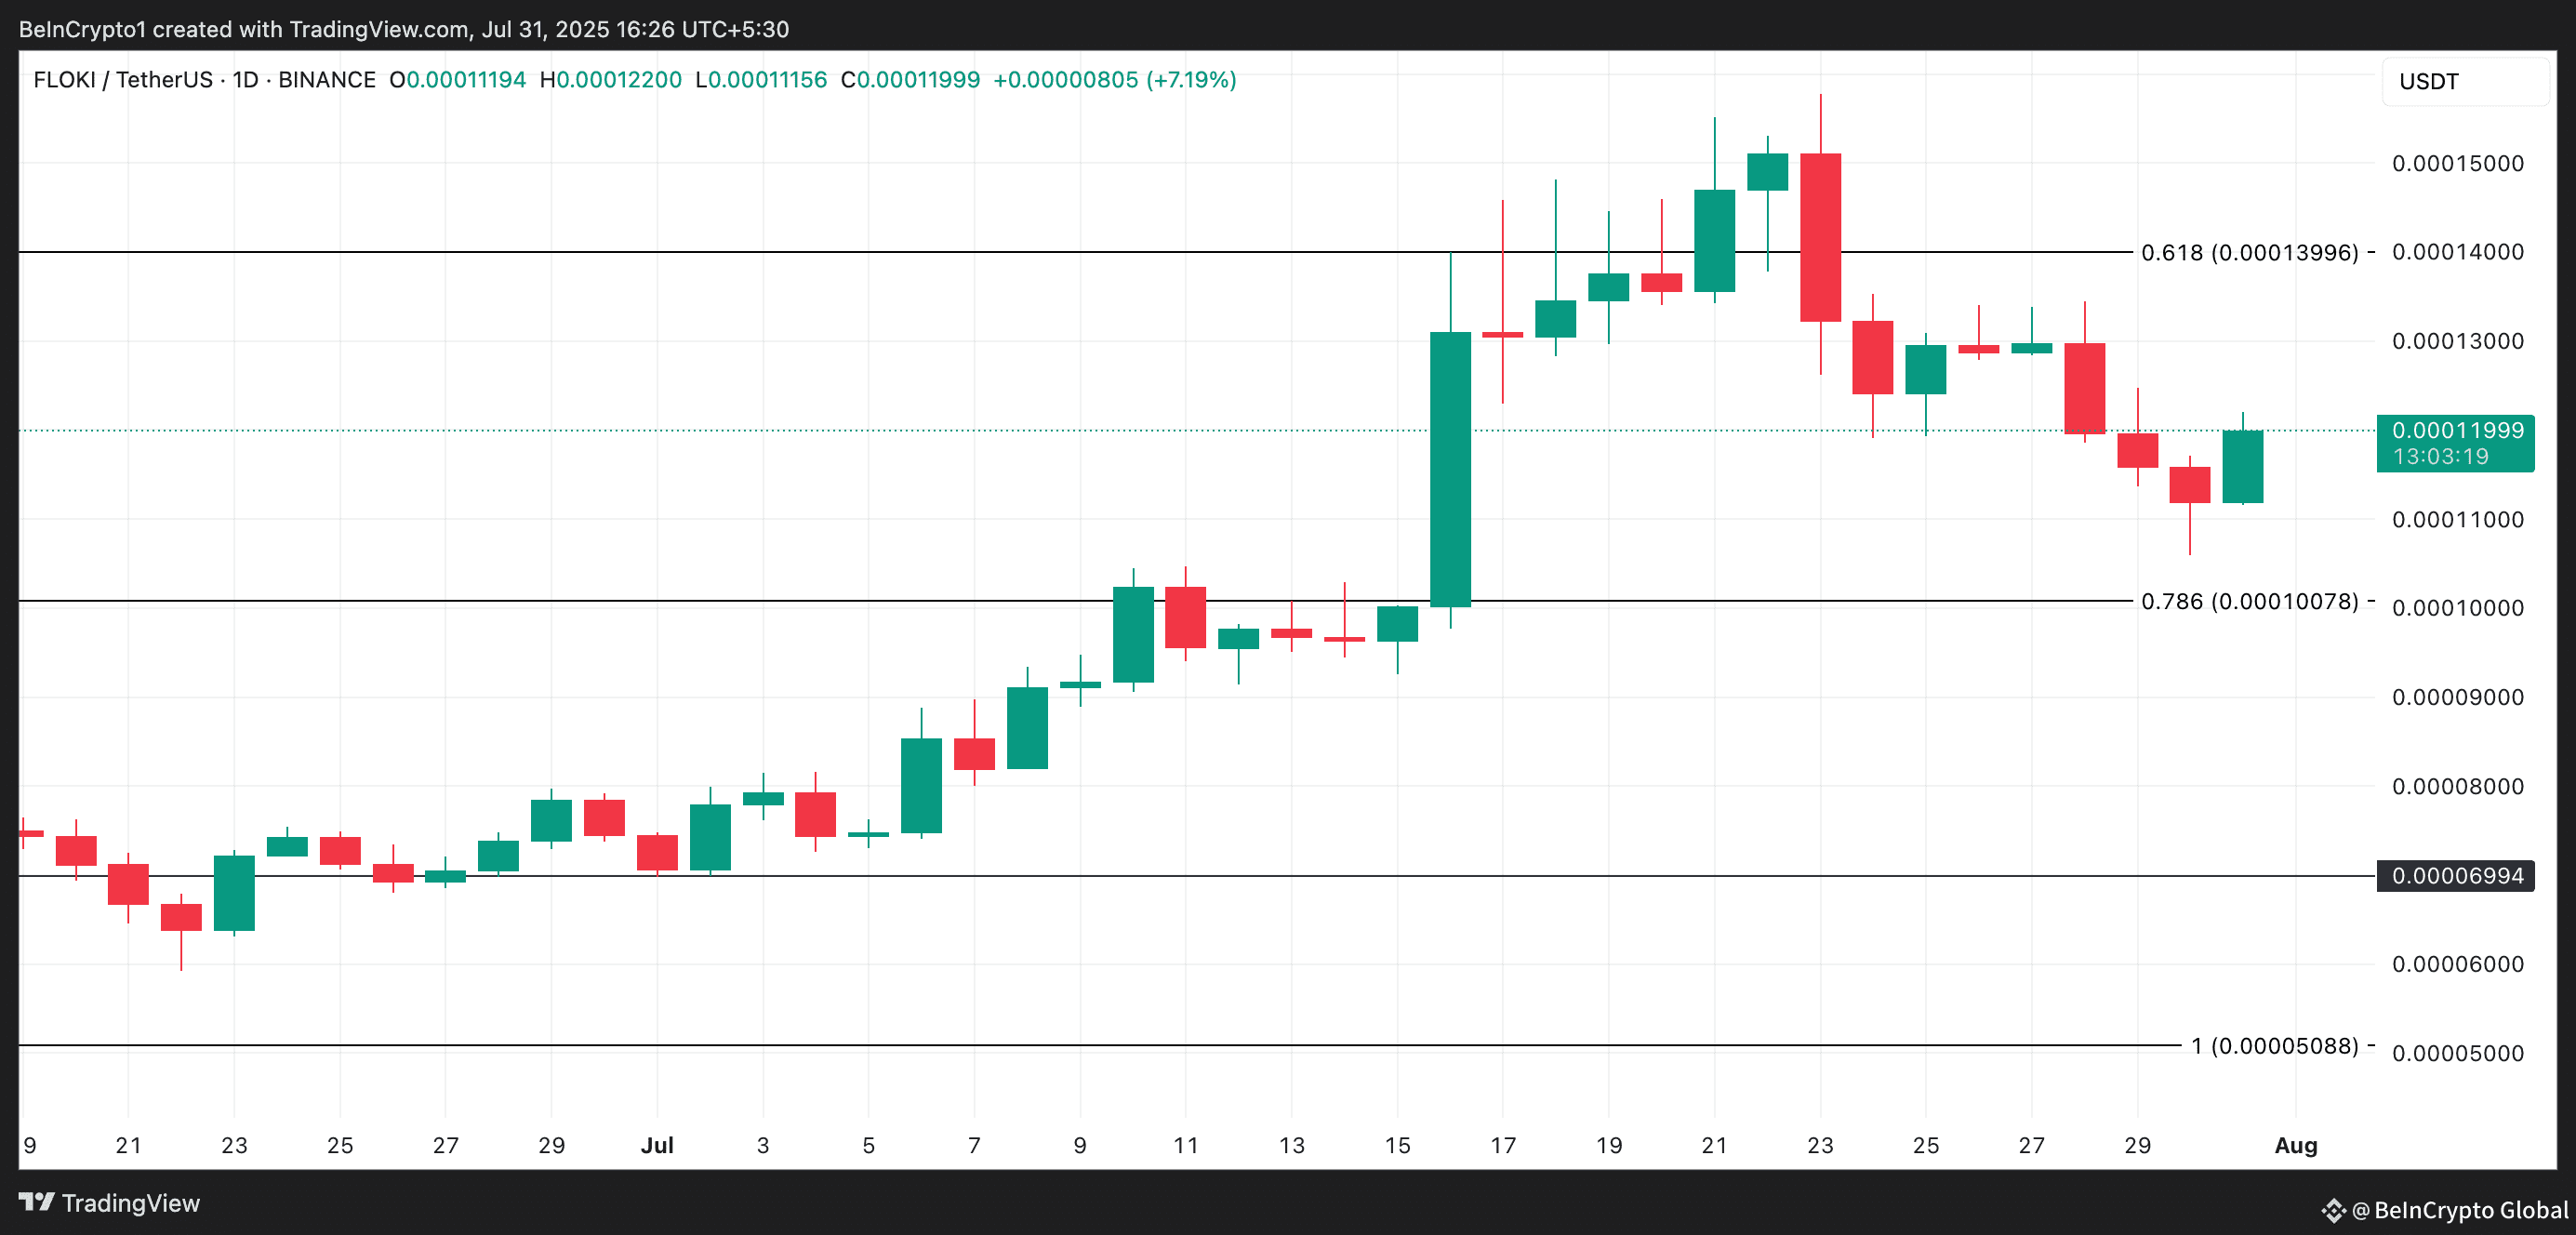Click the green July 10 candle body
The width and height of the screenshot is (2576, 1235).
coord(1133,634)
